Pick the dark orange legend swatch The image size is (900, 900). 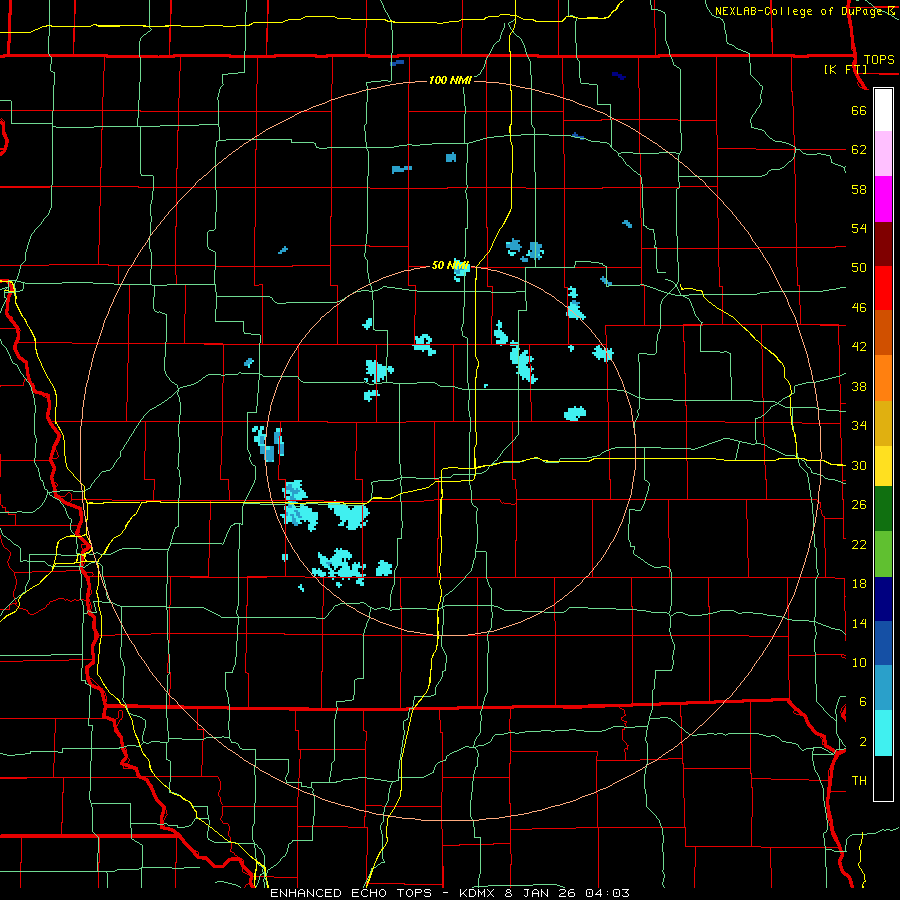[883, 333]
